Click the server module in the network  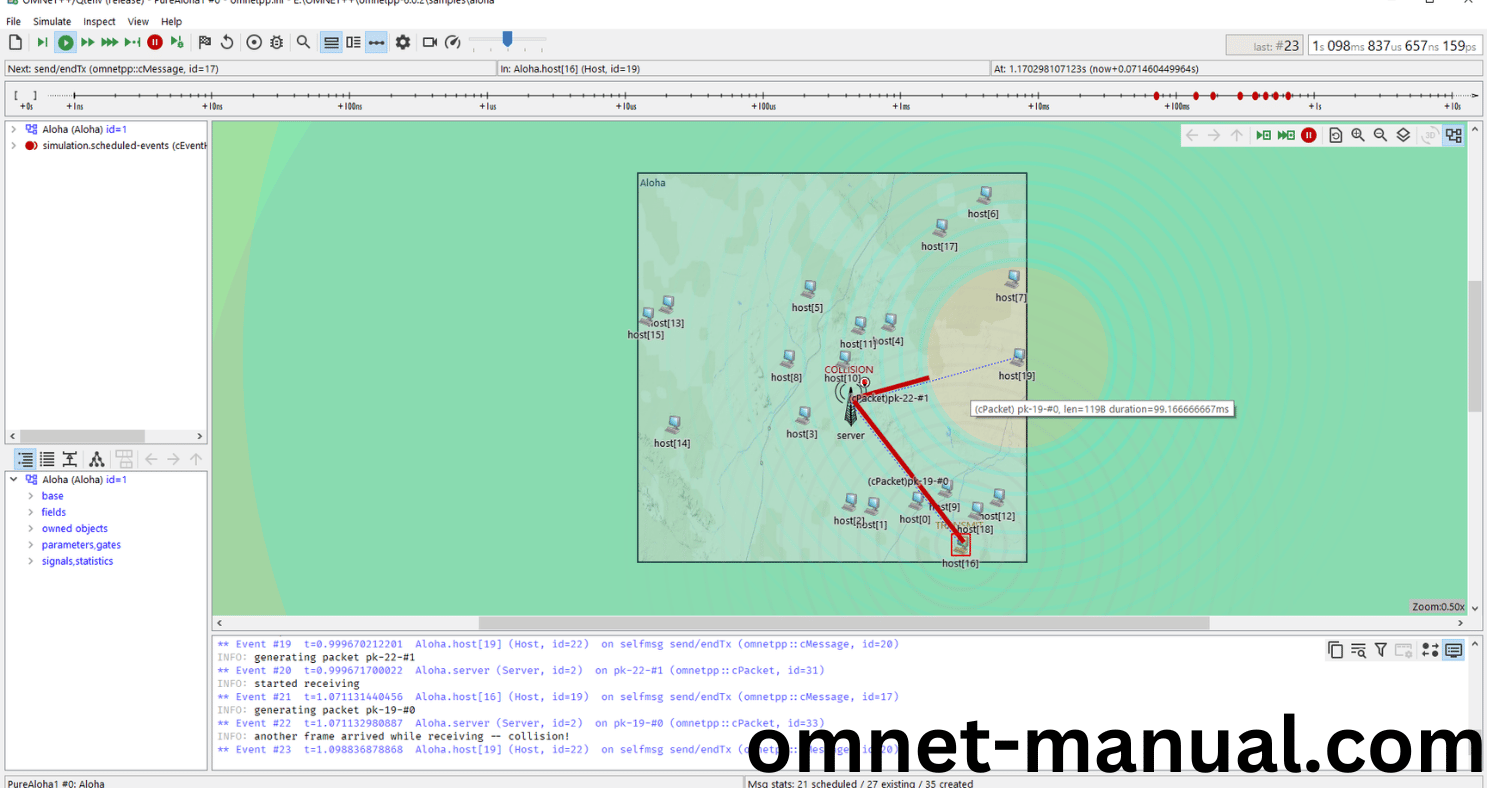pos(851,408)
